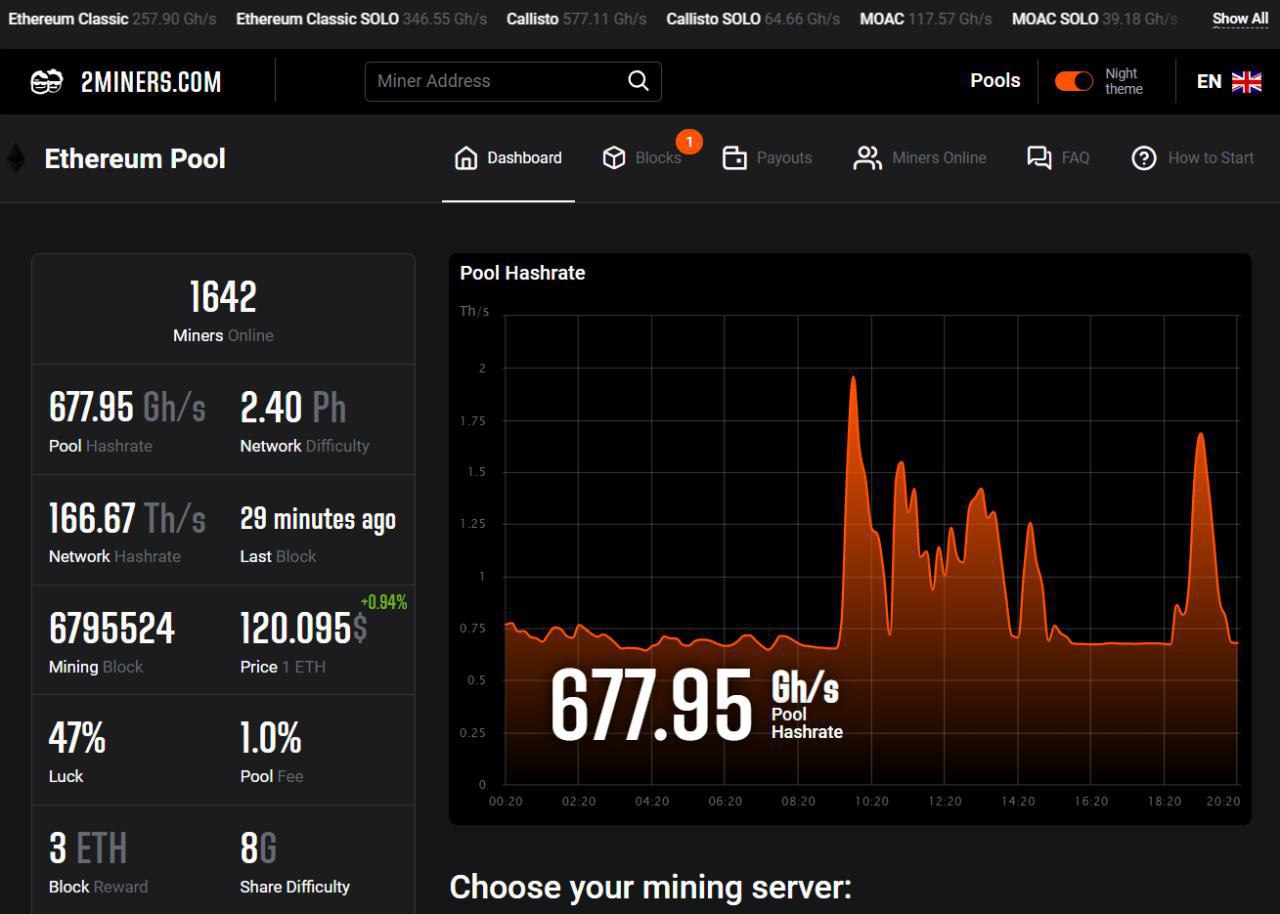Toggle the Night theme switch
The height and width of the screenshot is (914, 1280).
pos(1074,81)
